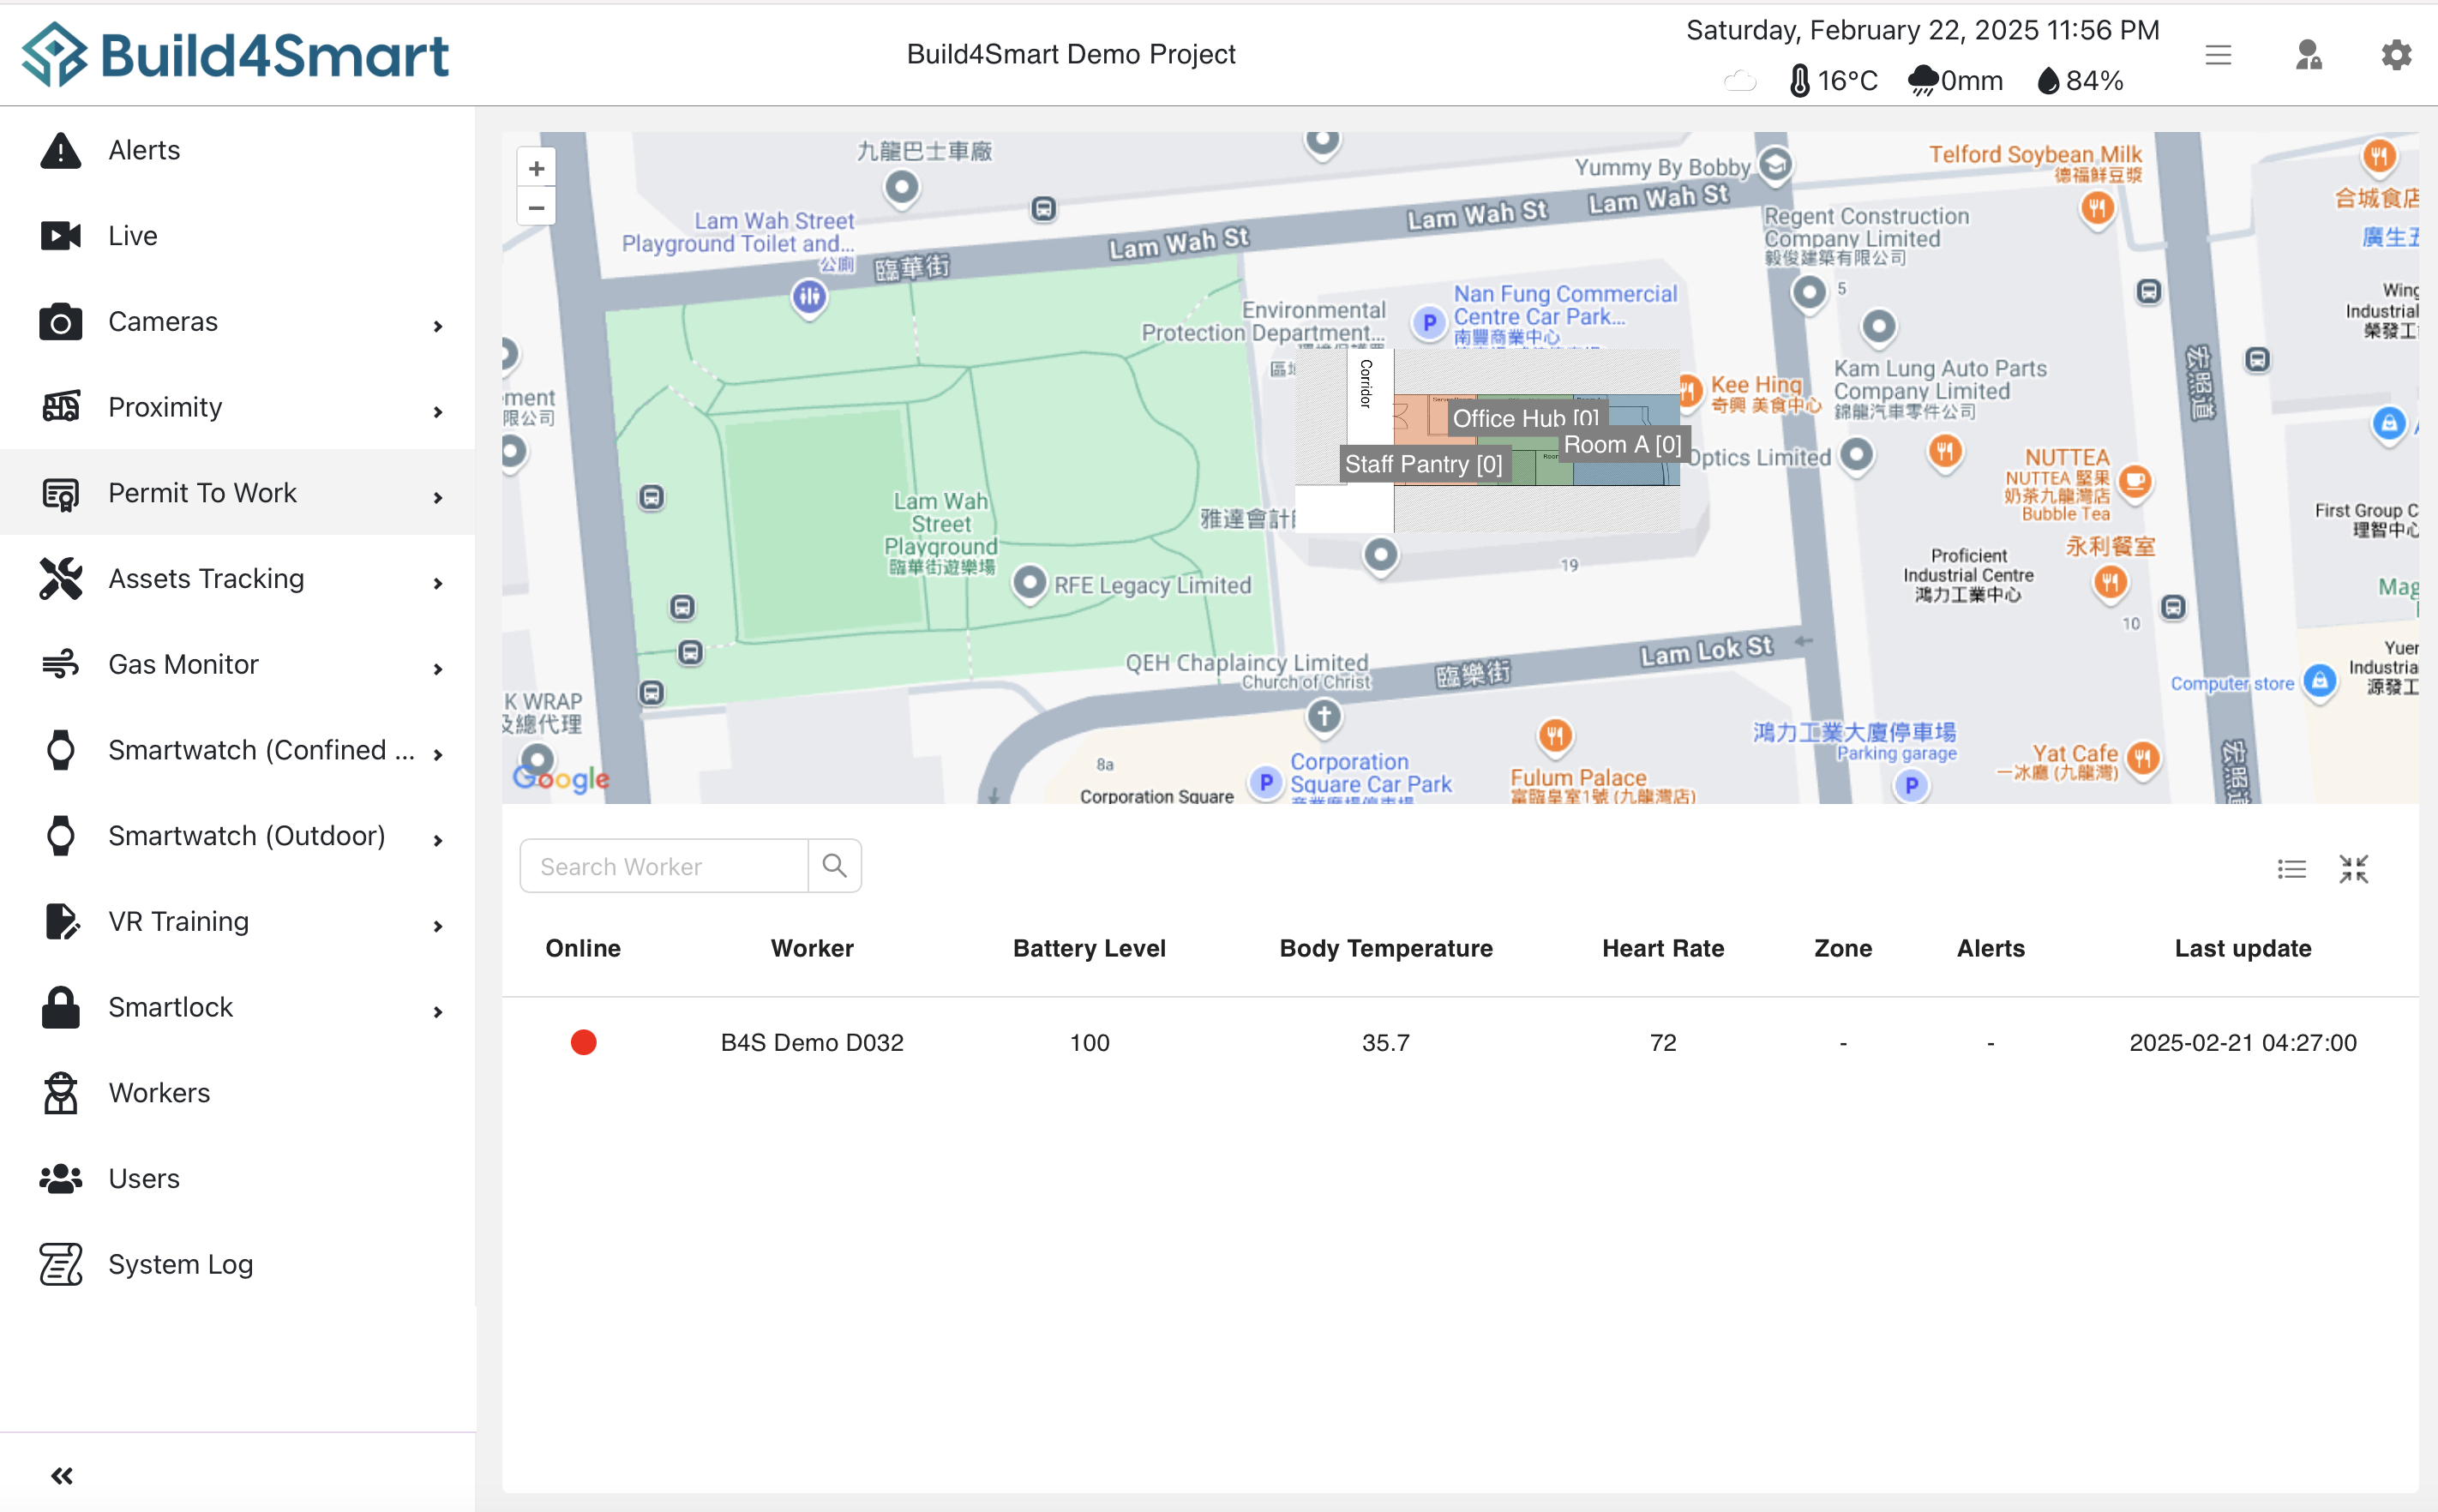
Task: Switch table to list view
Action: tap(2292, 868)
